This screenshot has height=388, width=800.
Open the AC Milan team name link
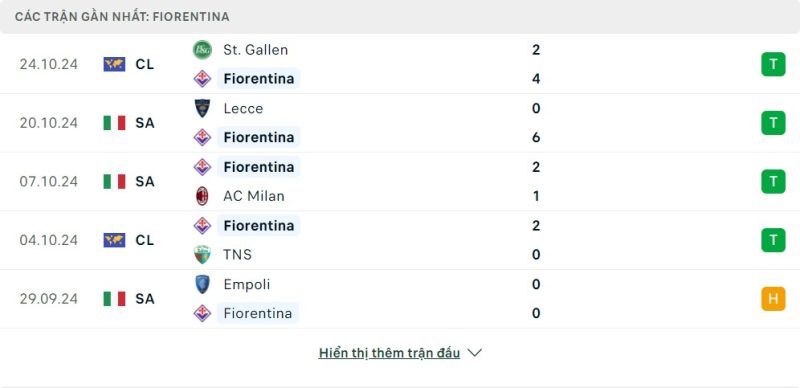pos(254,196)
